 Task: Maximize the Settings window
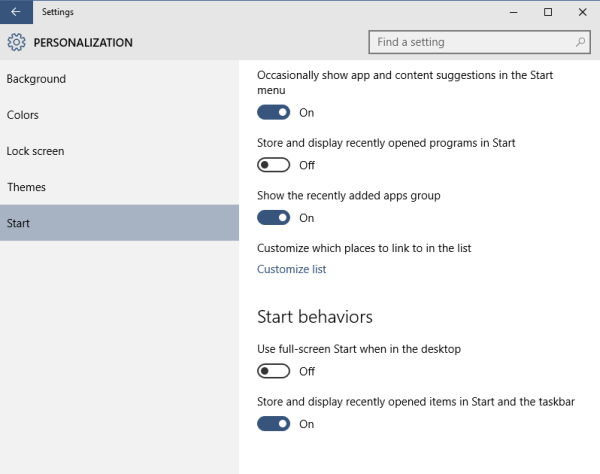coord(548,12)
